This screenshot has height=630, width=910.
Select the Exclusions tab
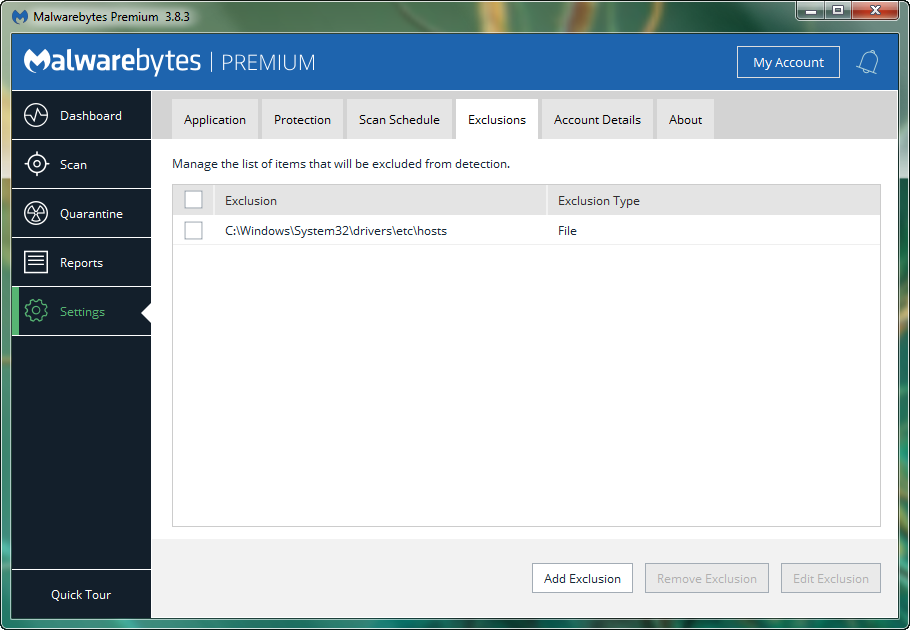tap(497, 120)
